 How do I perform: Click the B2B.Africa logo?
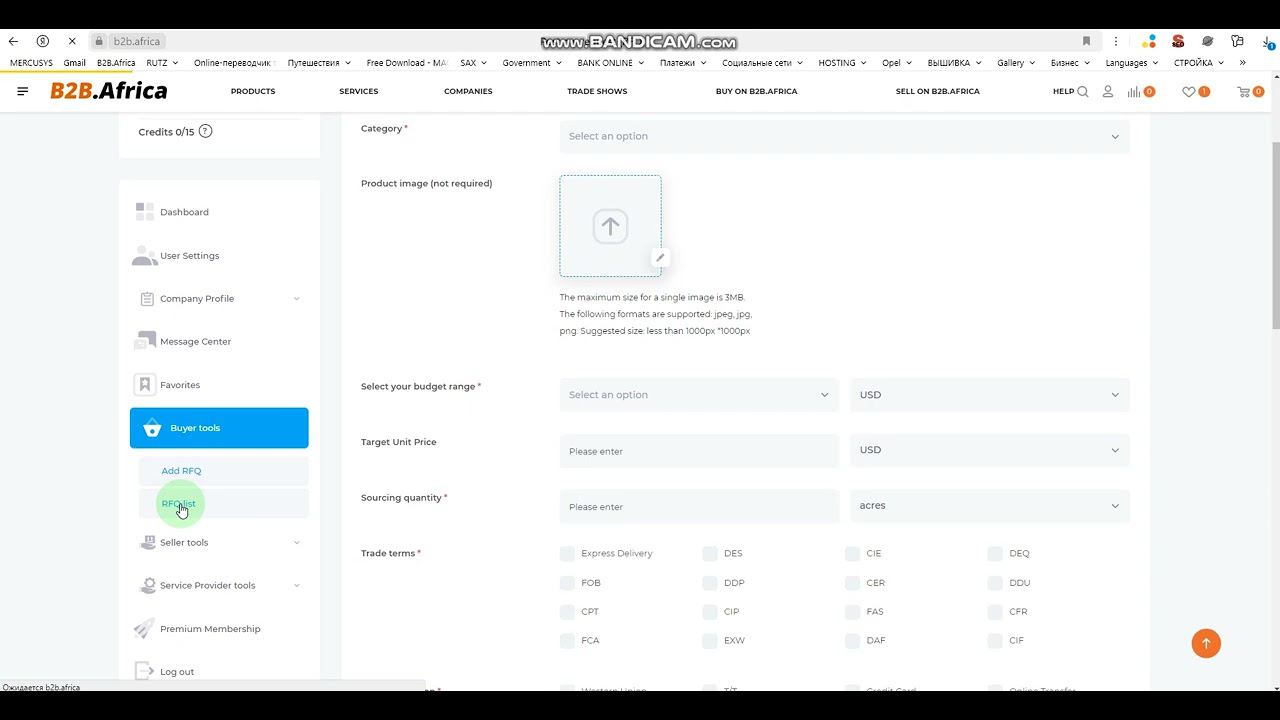(x=109, y=91)
